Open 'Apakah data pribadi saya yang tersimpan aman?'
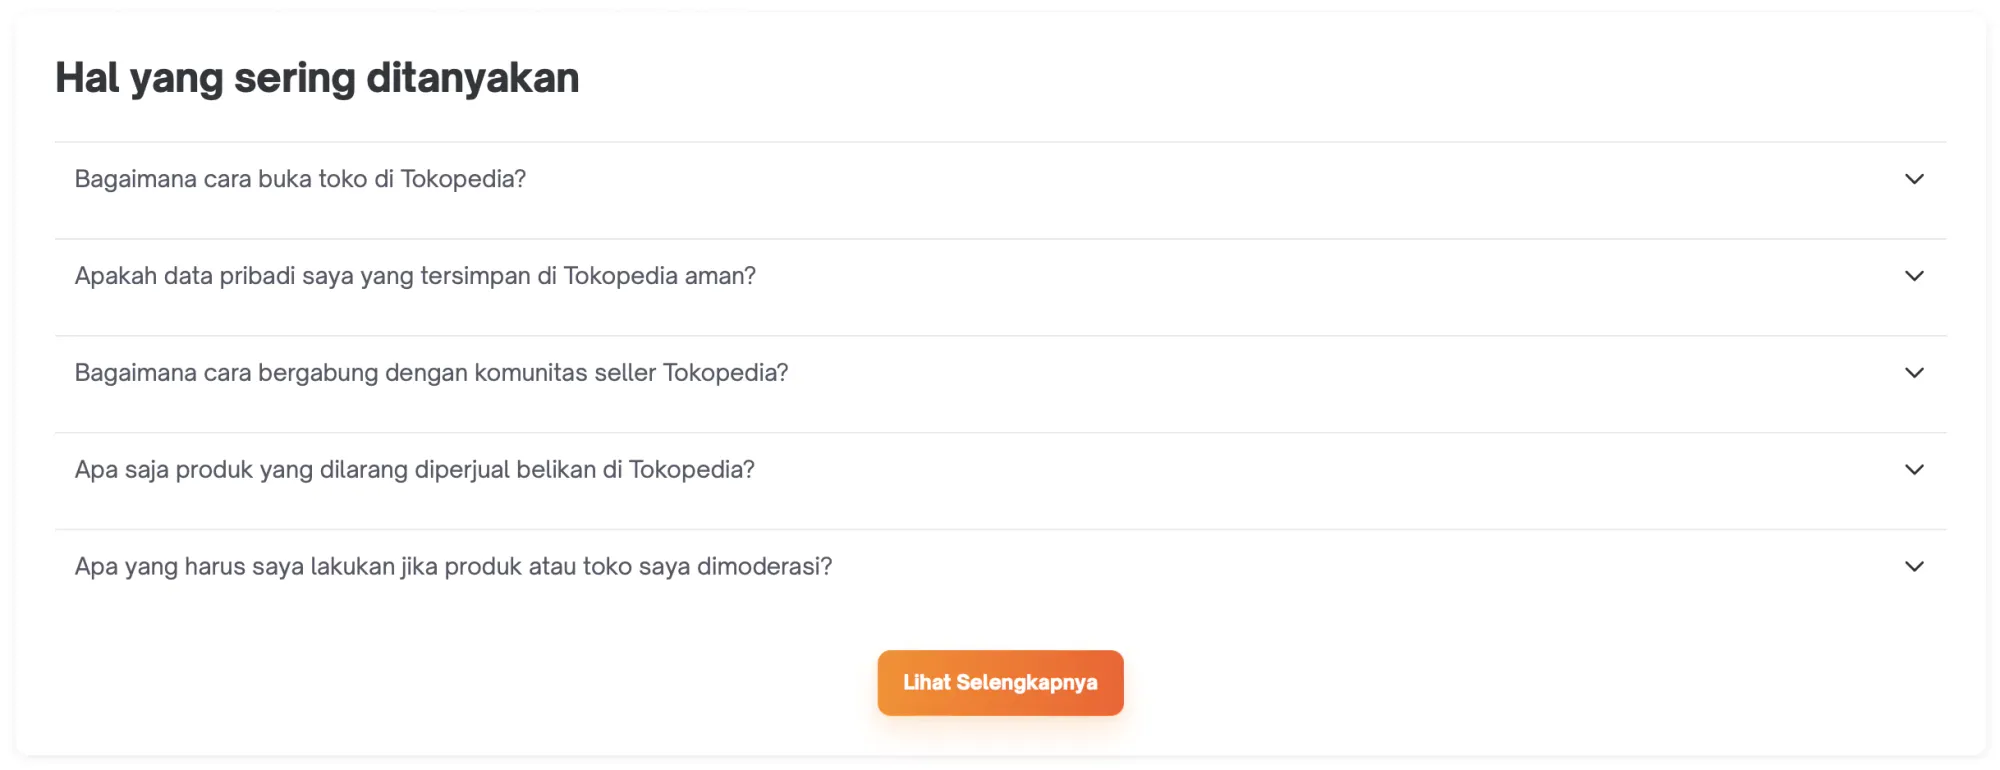Viewport: 2000px width, 770px height. (415, 276)
